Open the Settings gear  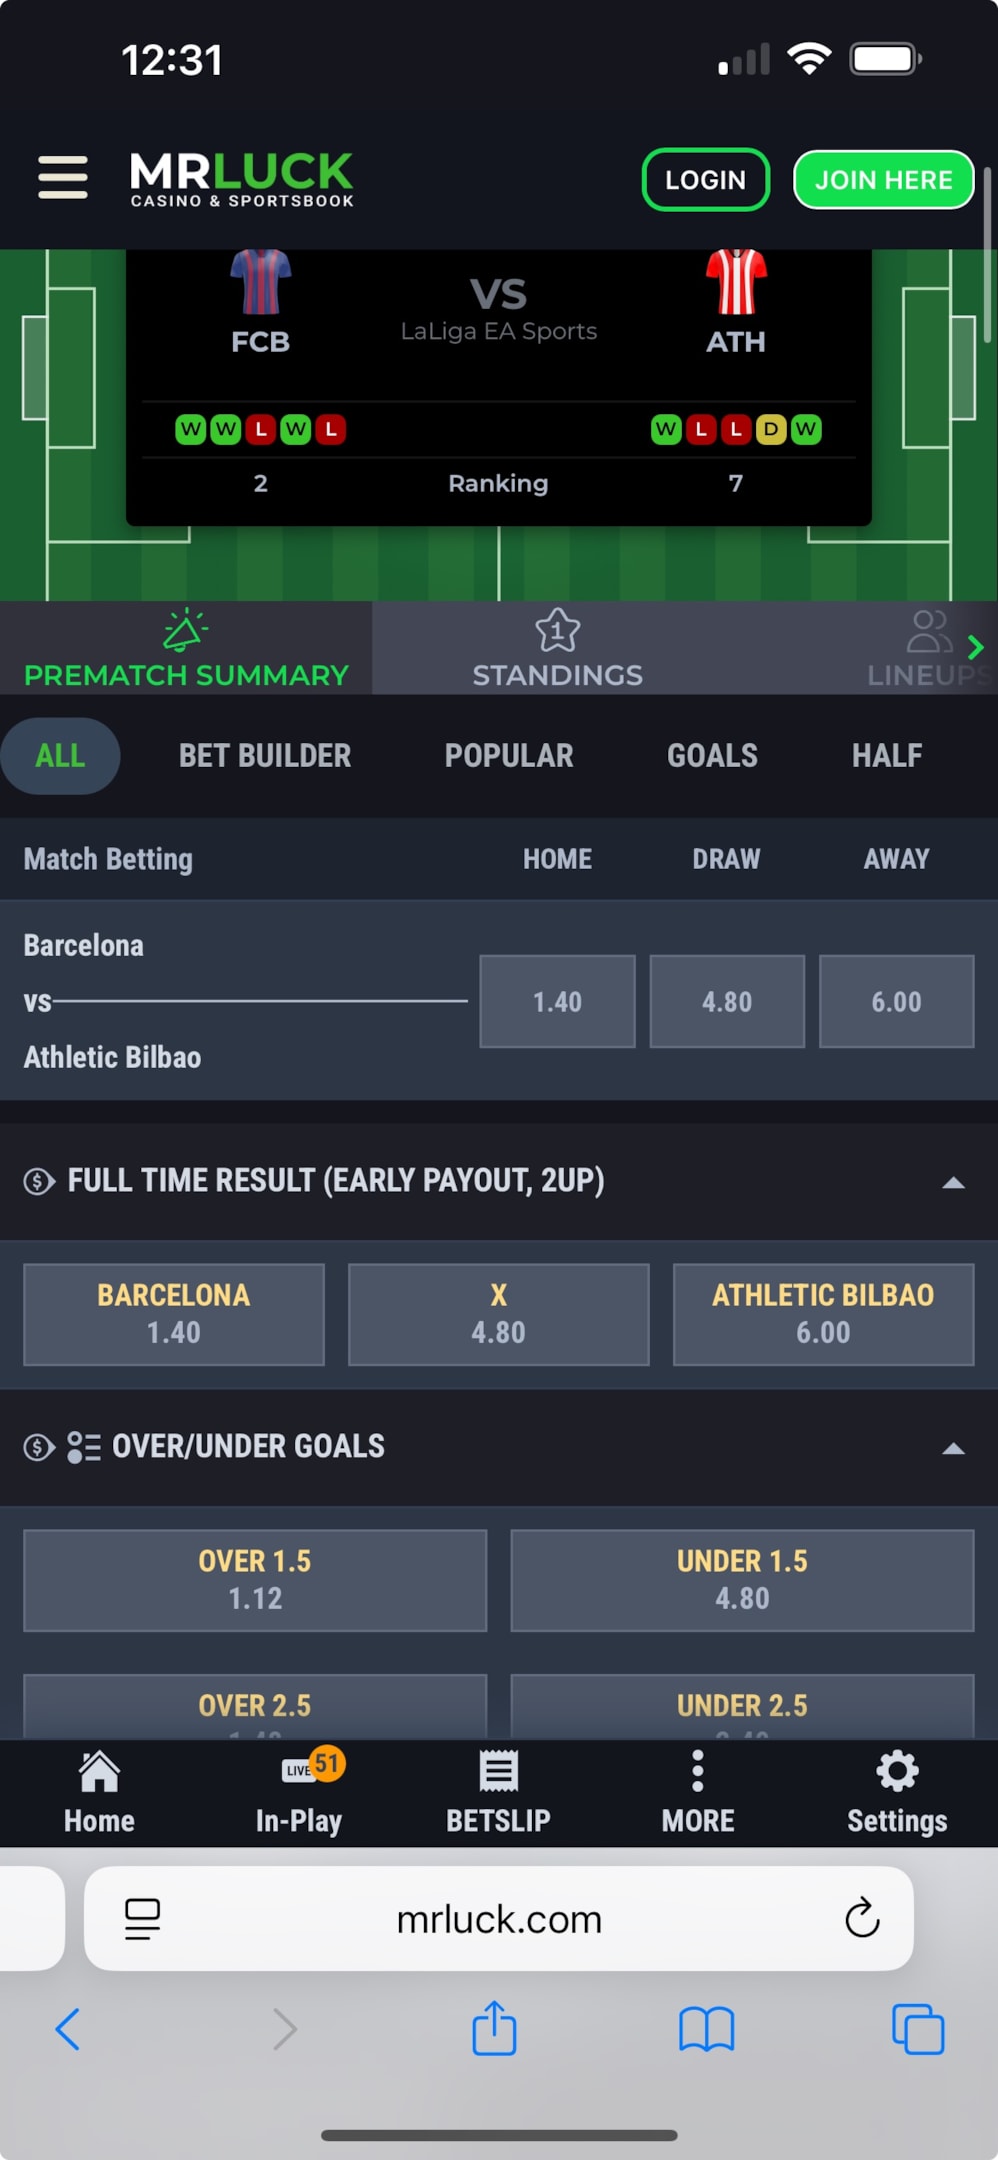coord(897,1792)
